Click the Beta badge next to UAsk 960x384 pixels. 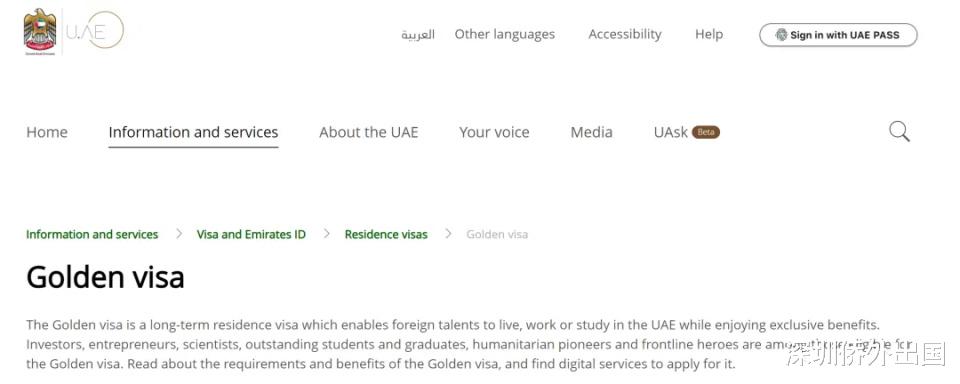click(x=706, y=132)
